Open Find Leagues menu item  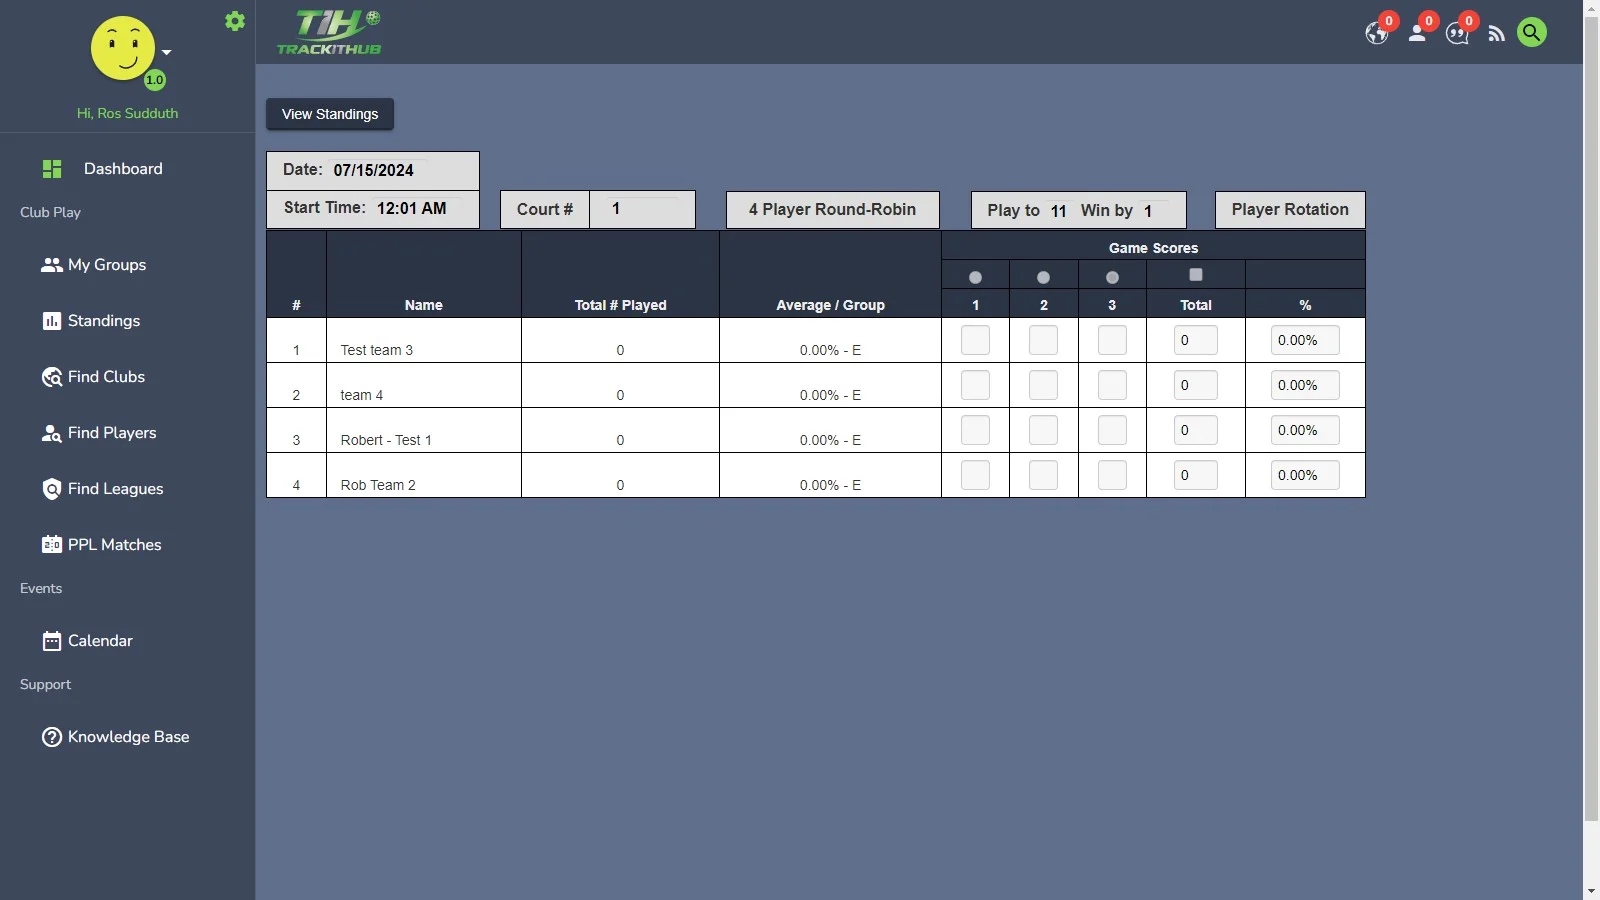[116, 489]
